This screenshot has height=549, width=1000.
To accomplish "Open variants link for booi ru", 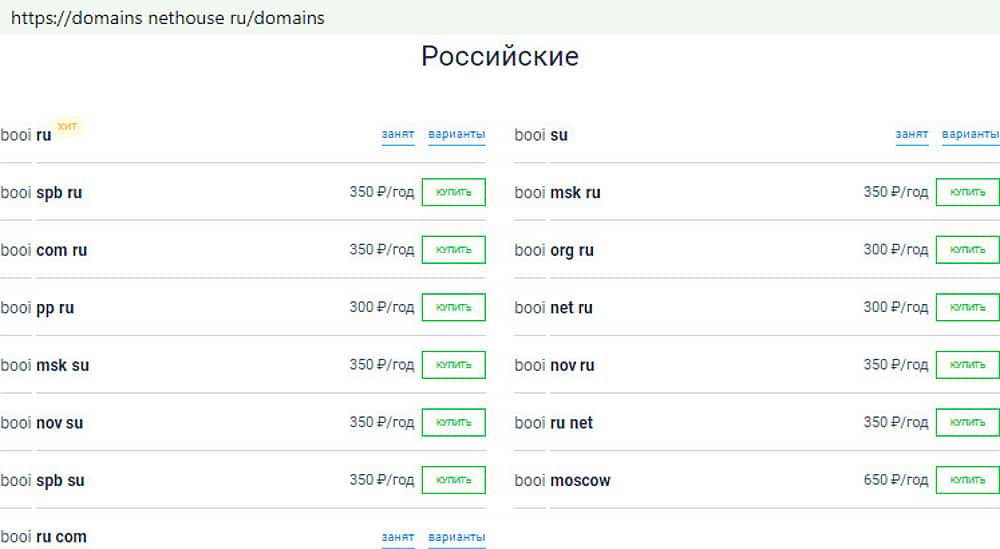I will coord(456,134).
